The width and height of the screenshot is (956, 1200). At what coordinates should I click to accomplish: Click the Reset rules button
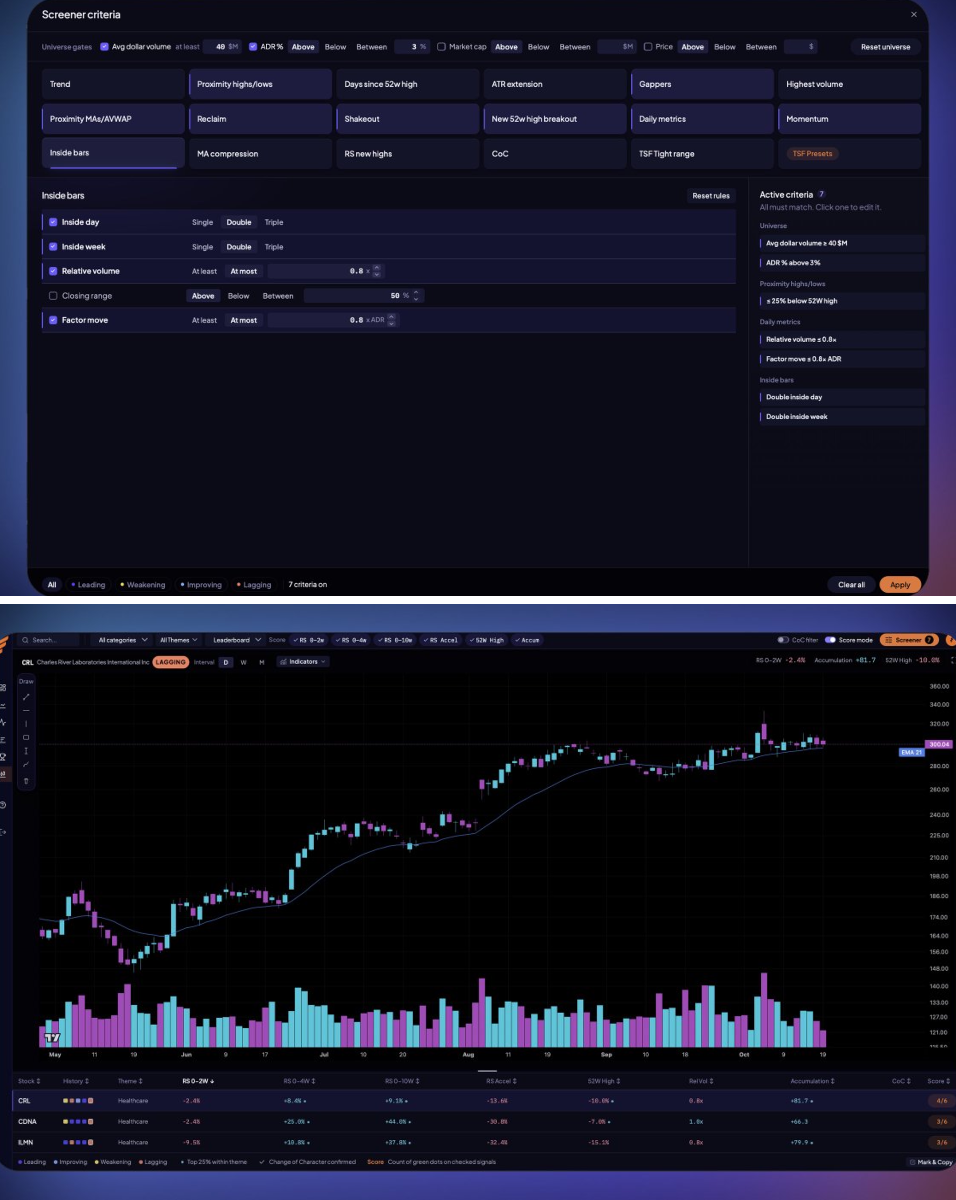coord(711,196)
